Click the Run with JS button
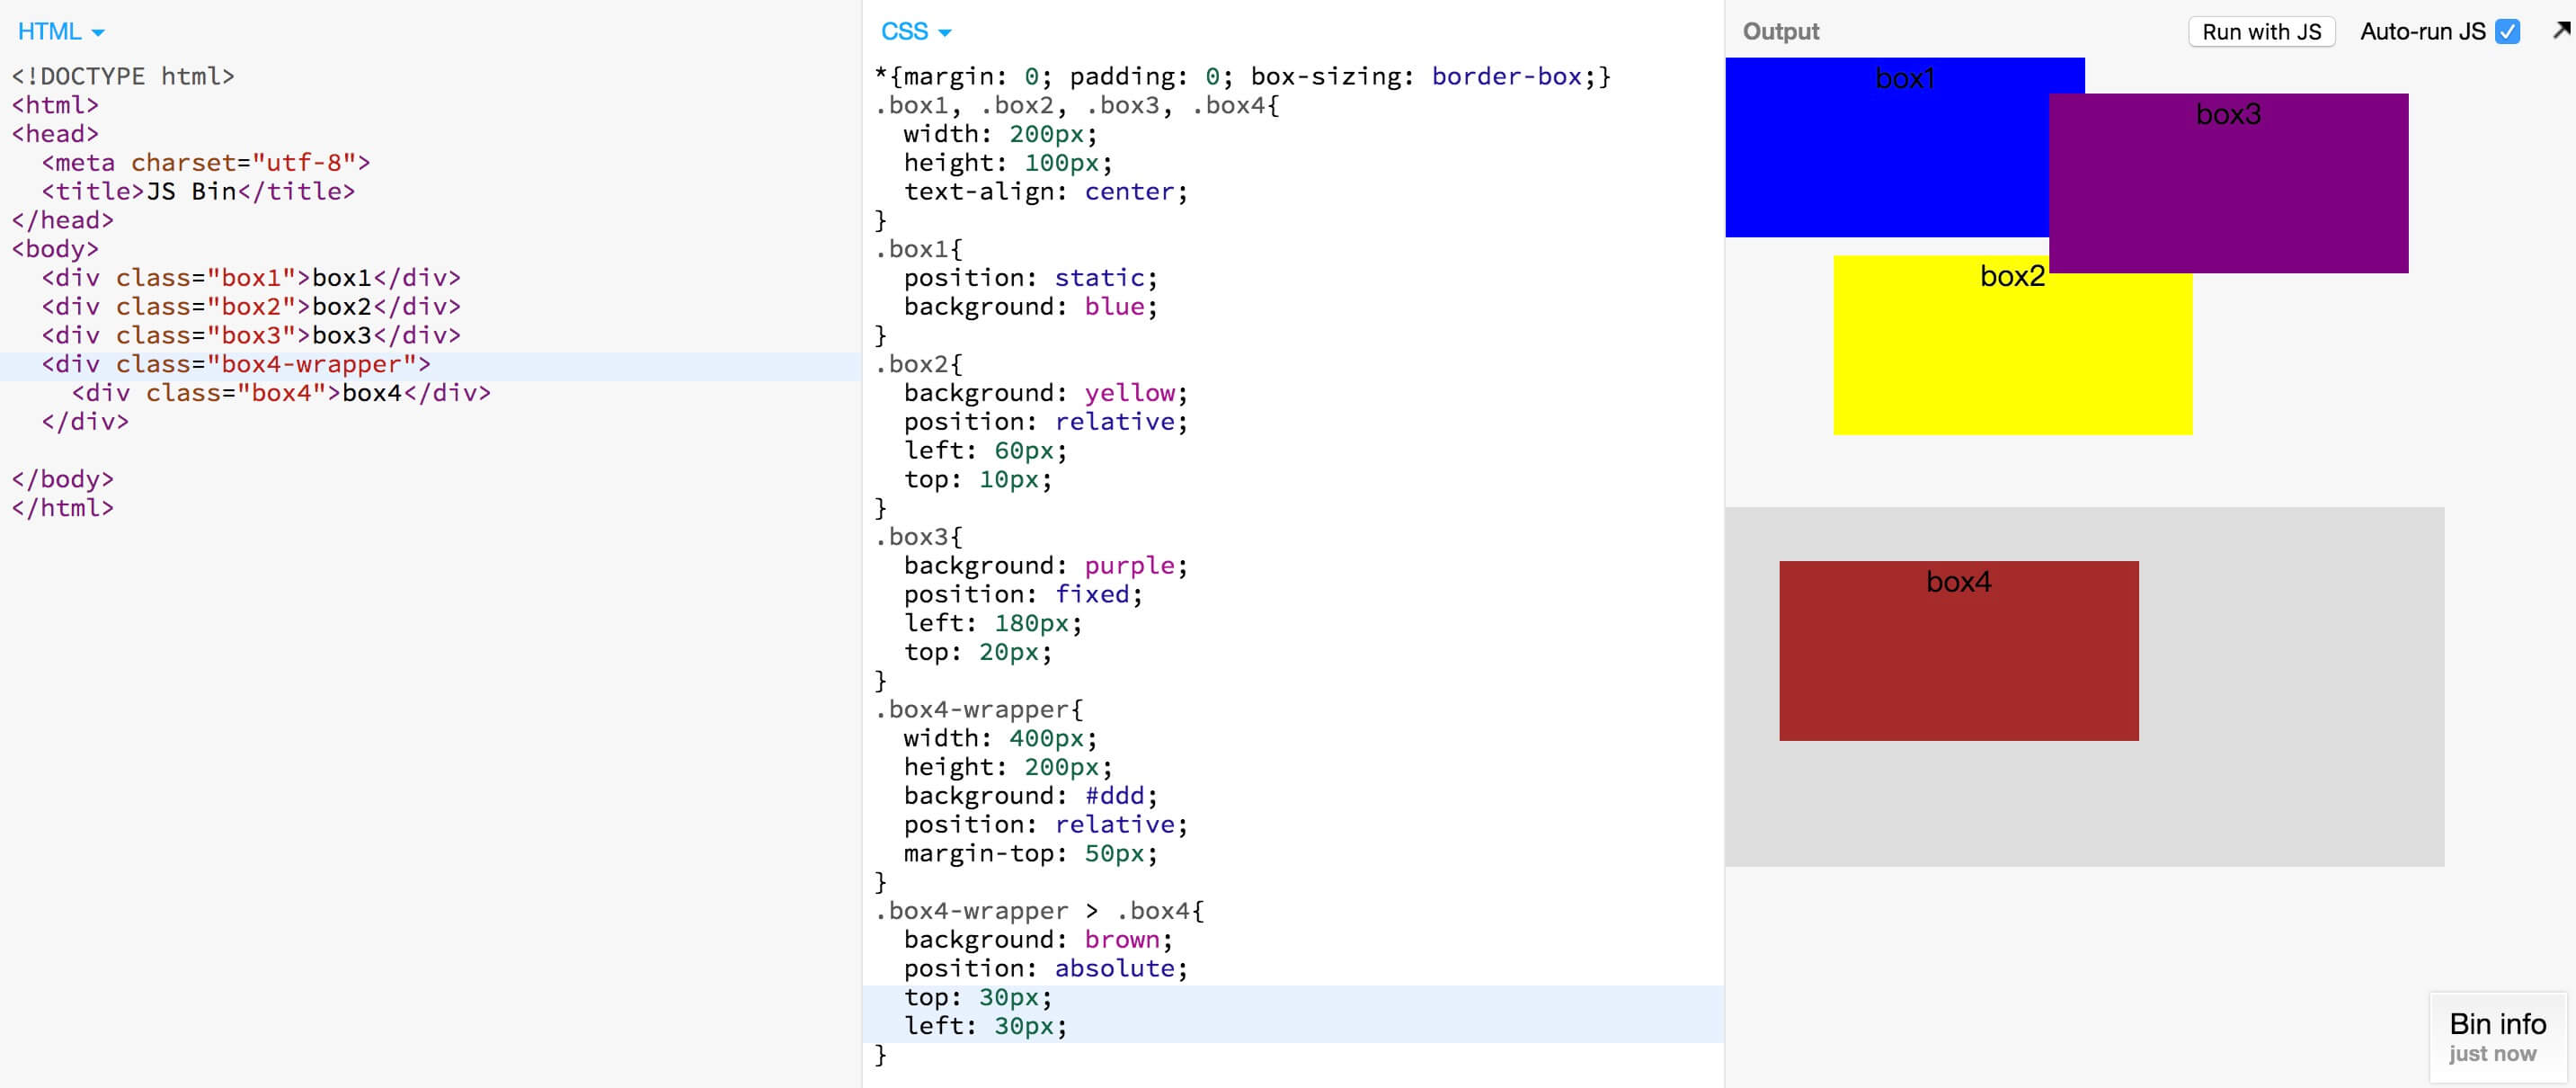 point(2261,32)
